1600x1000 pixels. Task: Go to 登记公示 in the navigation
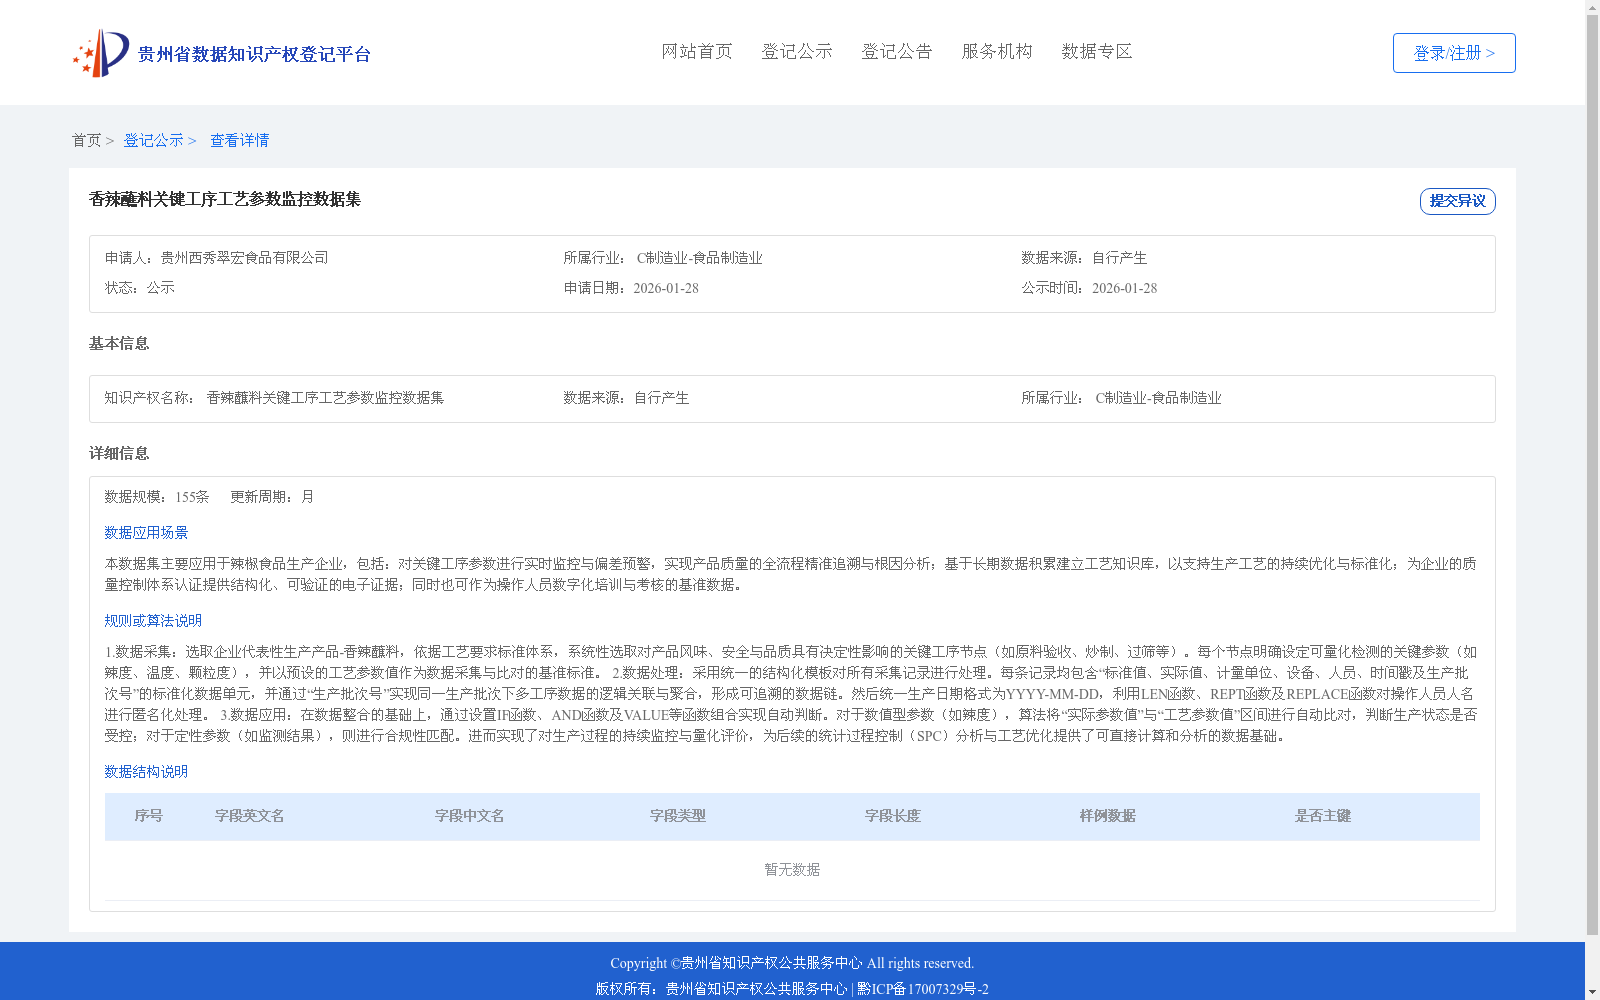tap(797, 51)
